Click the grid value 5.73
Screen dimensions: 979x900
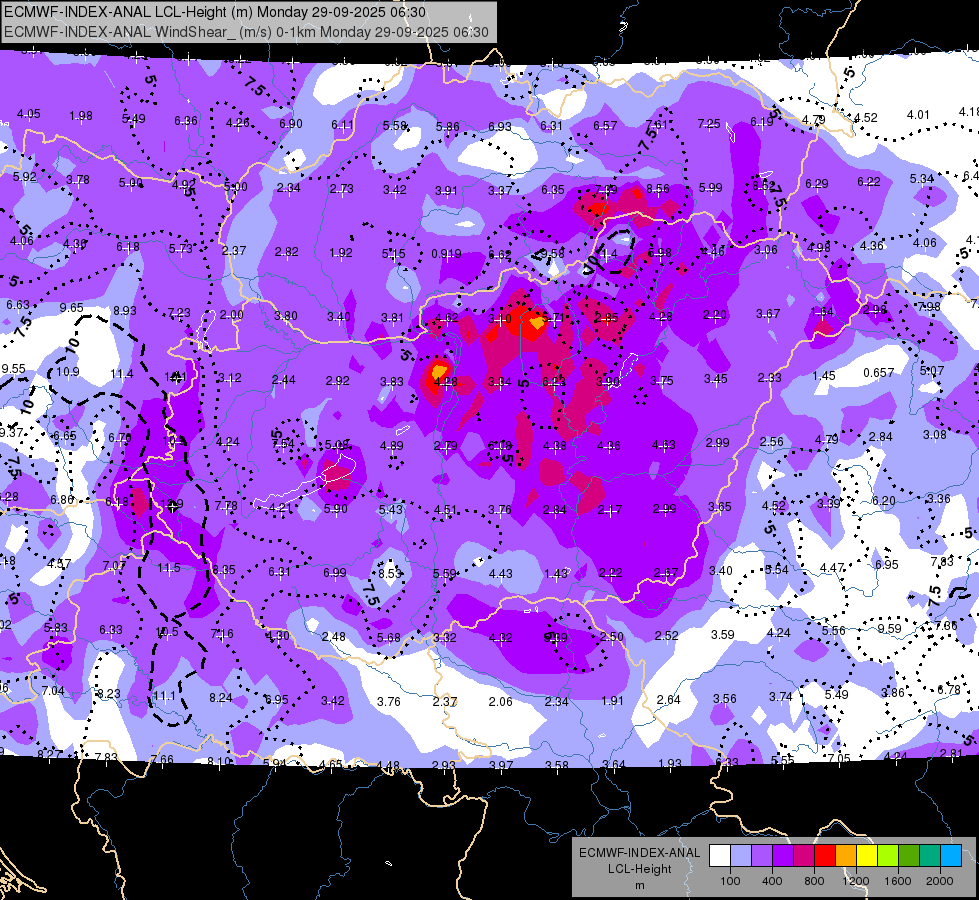coord(180,249)
